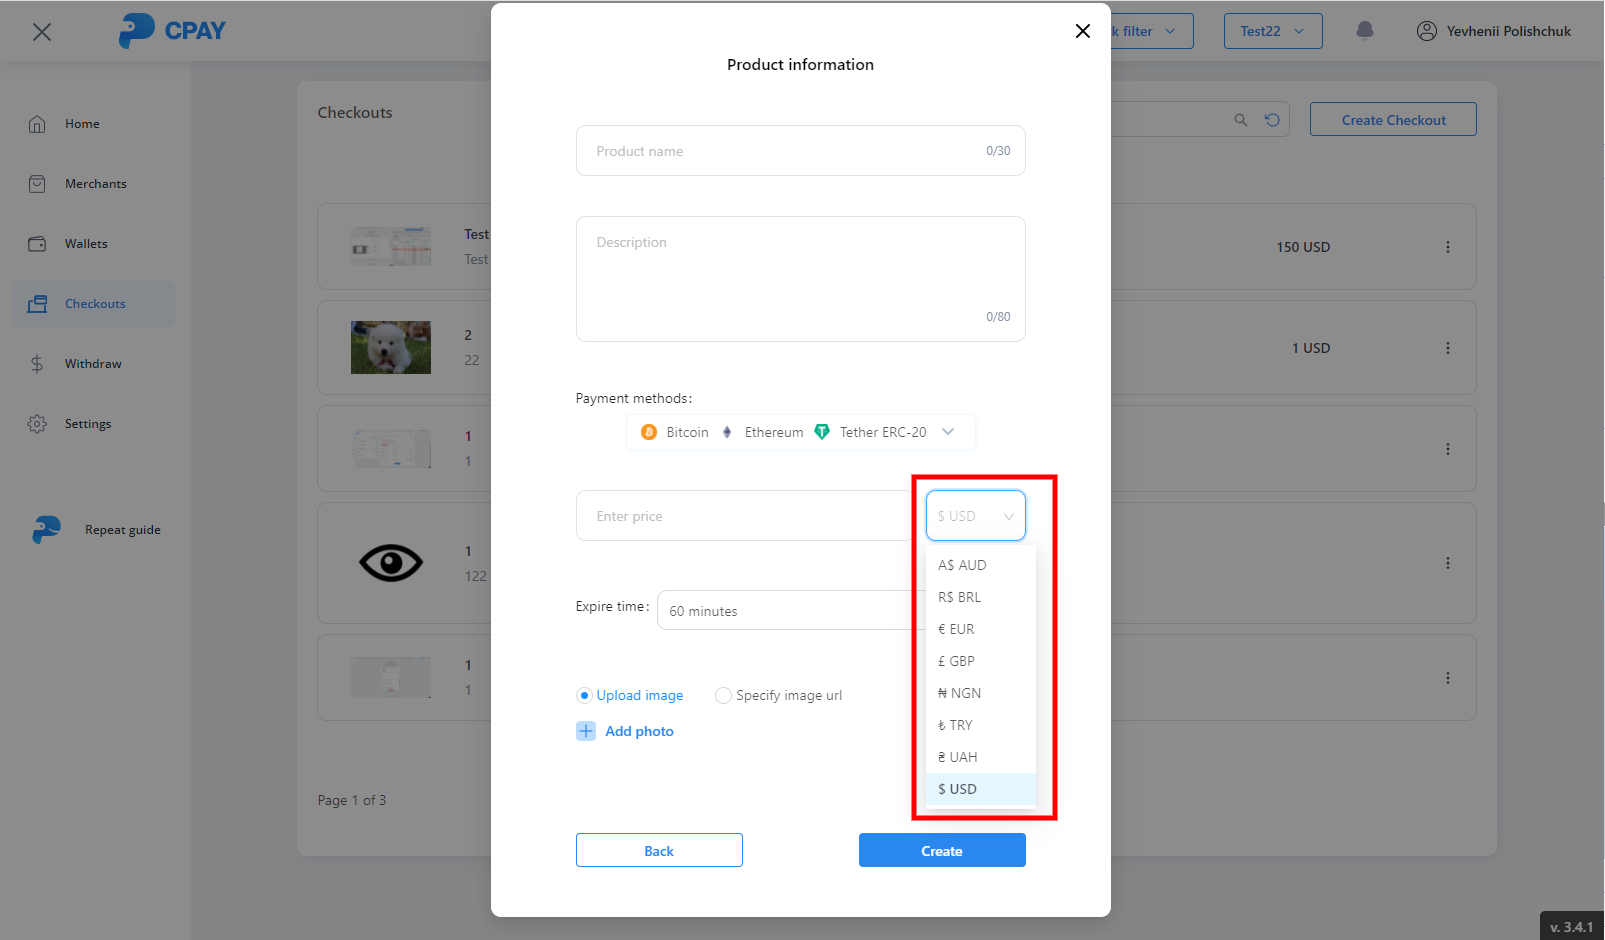Image resolution: width=1605 pixels, height=940 pixels.
Task: Click the plus icon beside Add photo
Action: [x=586, y=731]
